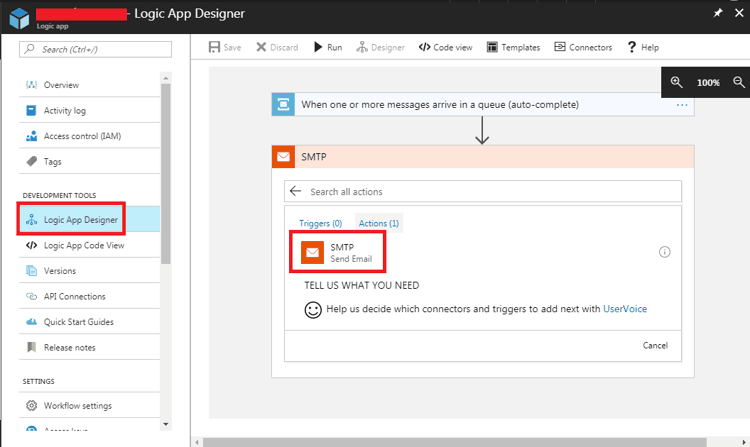Click the Access control people icon
The height and width of the screenshot is (447, 750).
tap(32, 136)
